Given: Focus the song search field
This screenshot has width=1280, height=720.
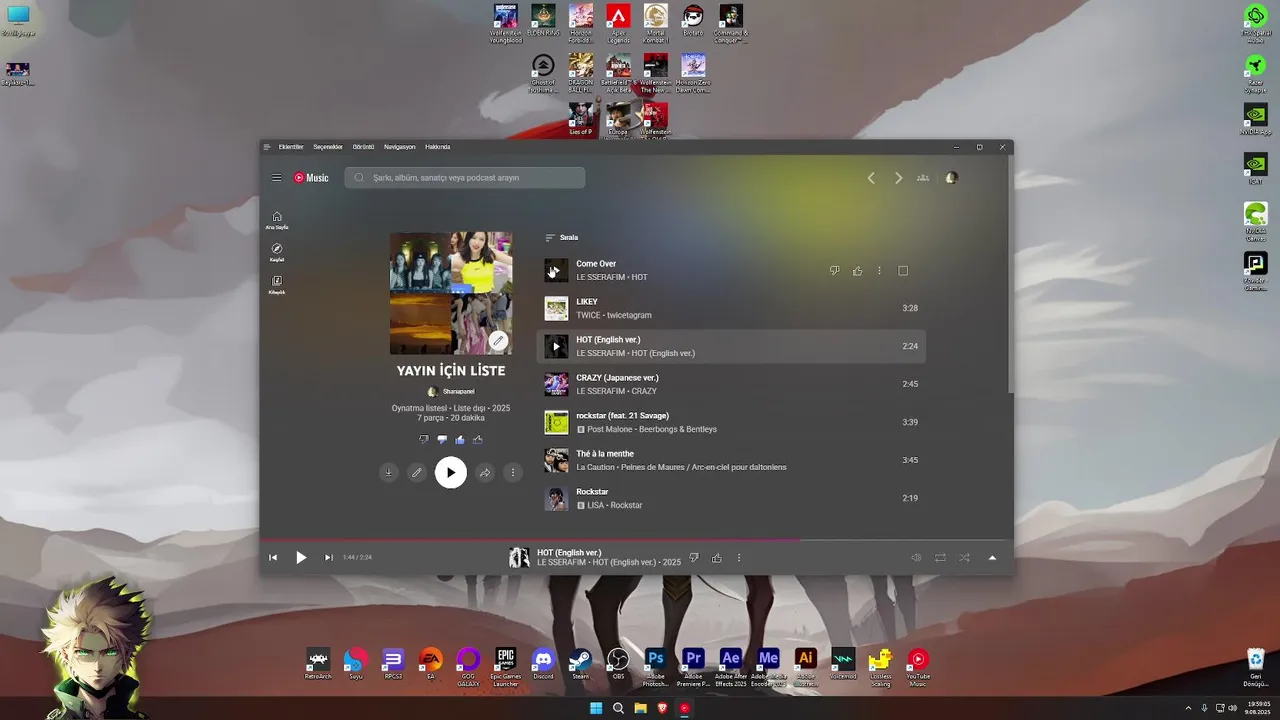Looking at the screenshot, I should (x=465, y=178).
